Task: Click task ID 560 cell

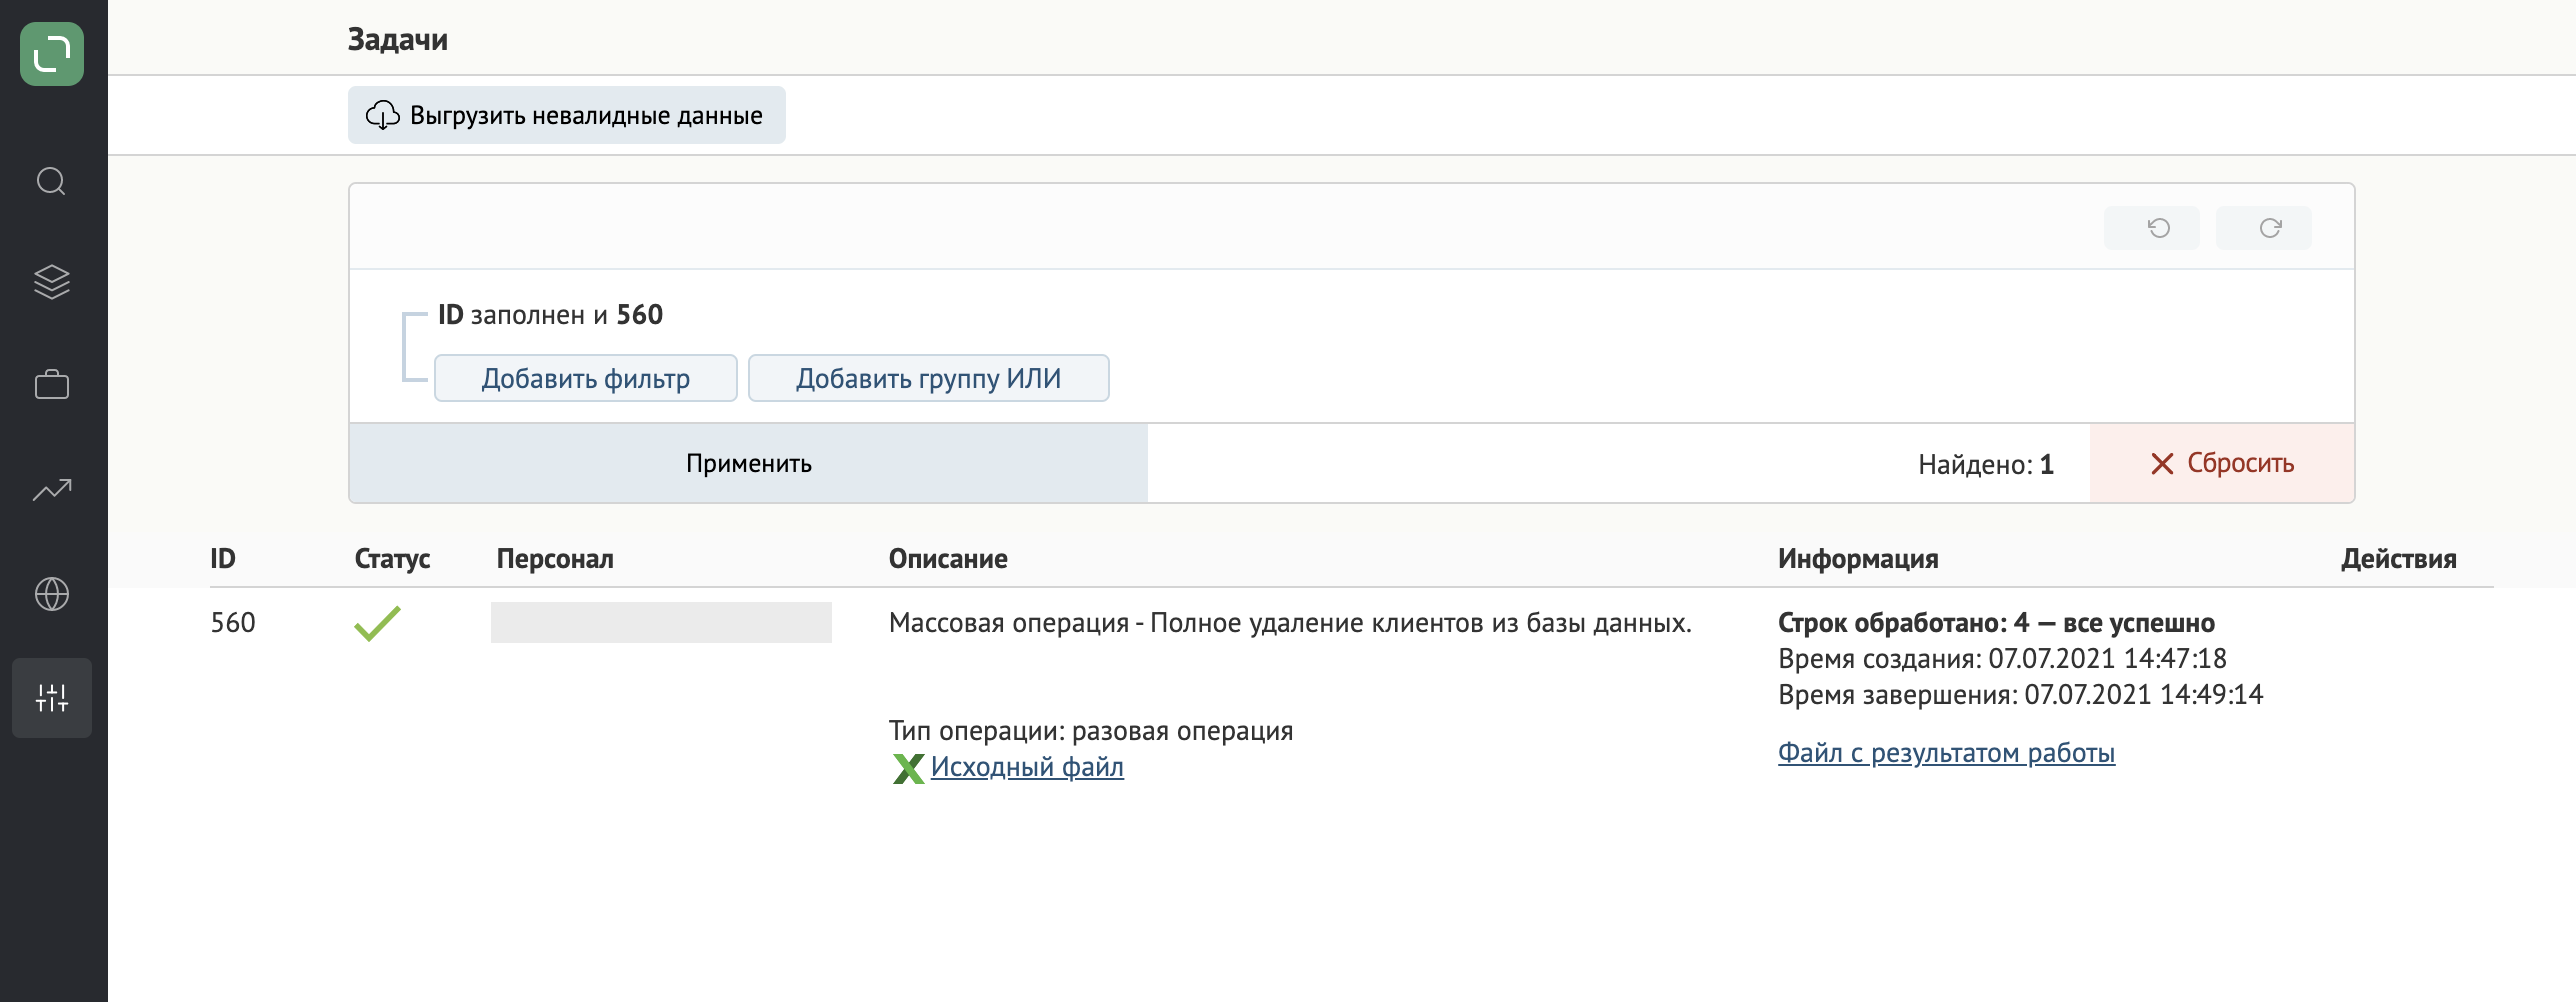Action: (233, 623)
